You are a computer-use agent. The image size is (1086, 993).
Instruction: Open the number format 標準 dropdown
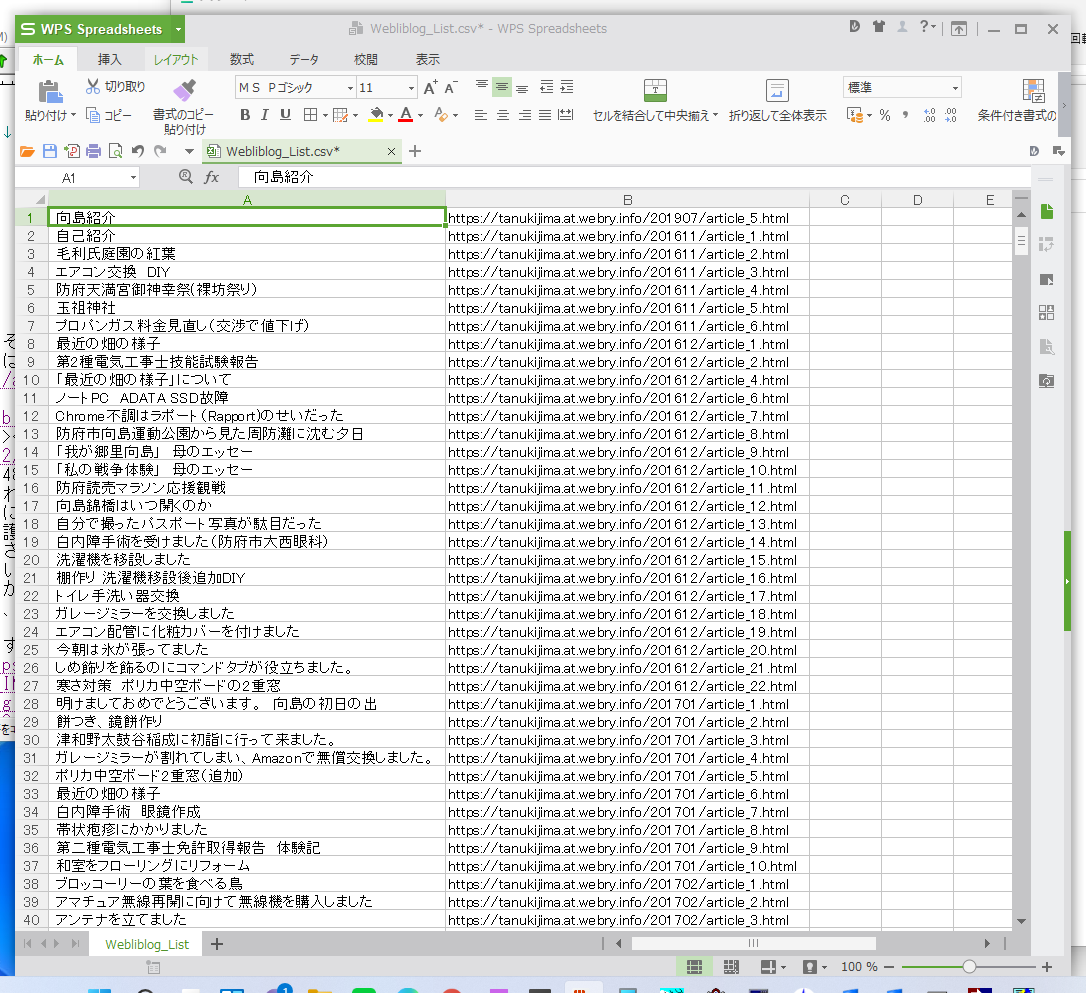956,88
